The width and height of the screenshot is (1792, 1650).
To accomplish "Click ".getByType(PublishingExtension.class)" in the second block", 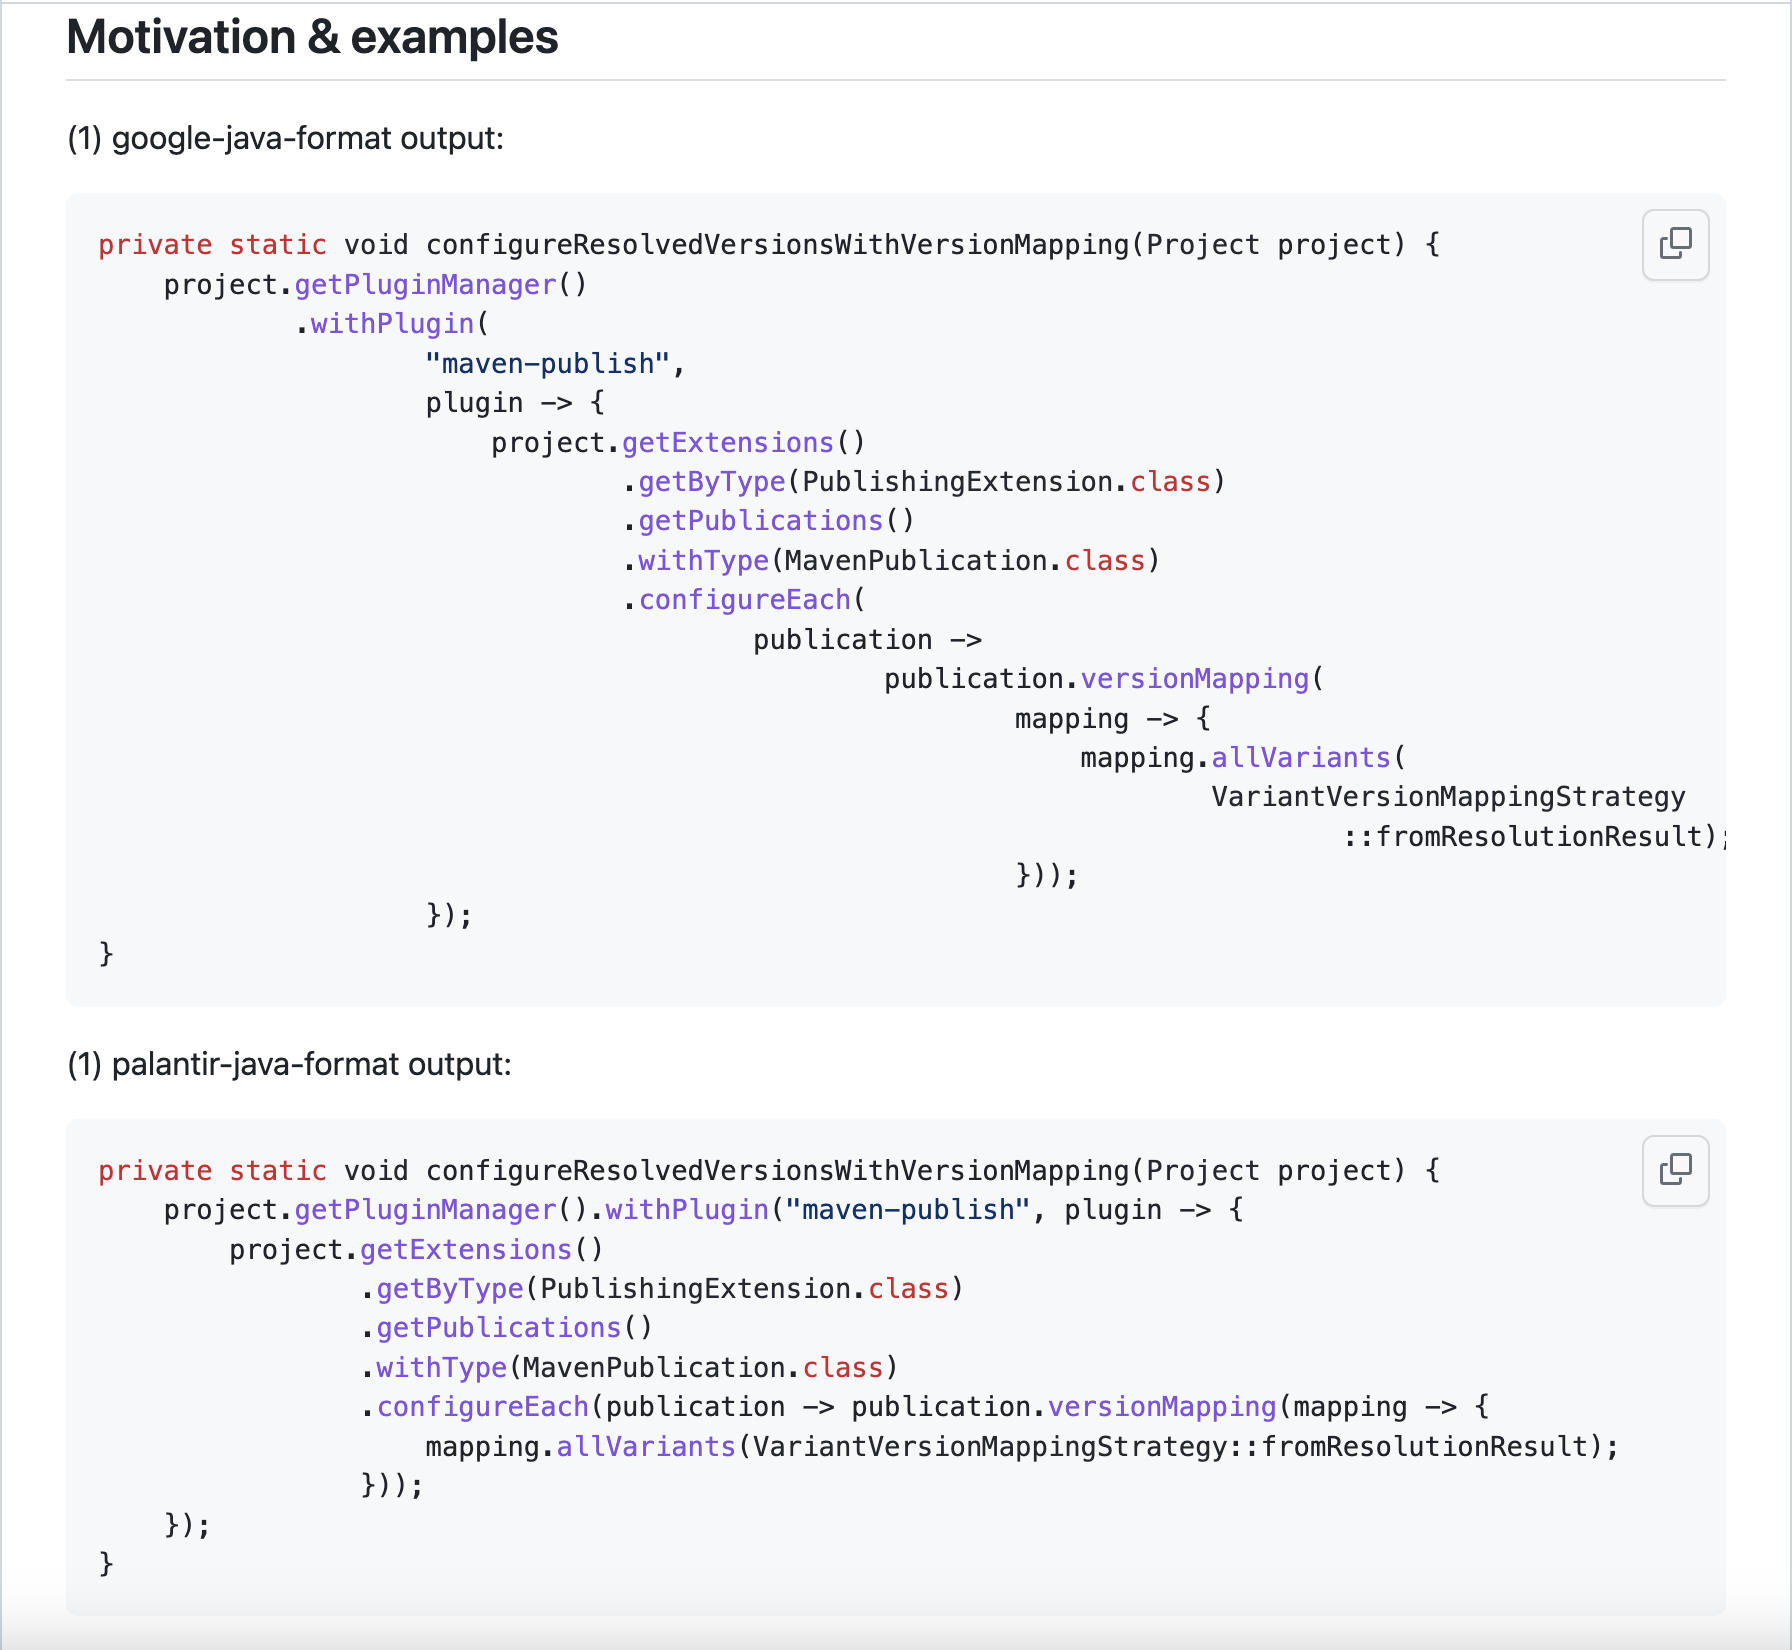I will pos(661,1289).
